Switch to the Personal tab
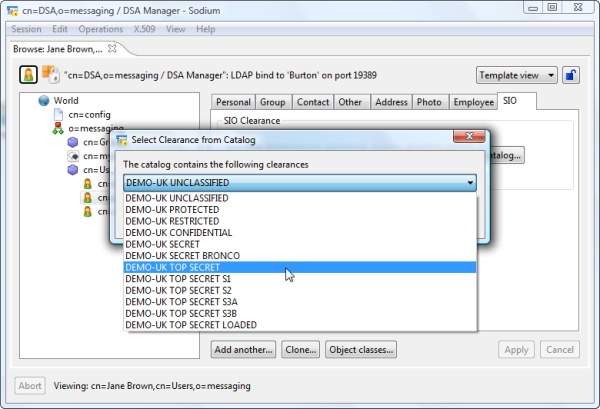 click(x=233, y=102)
